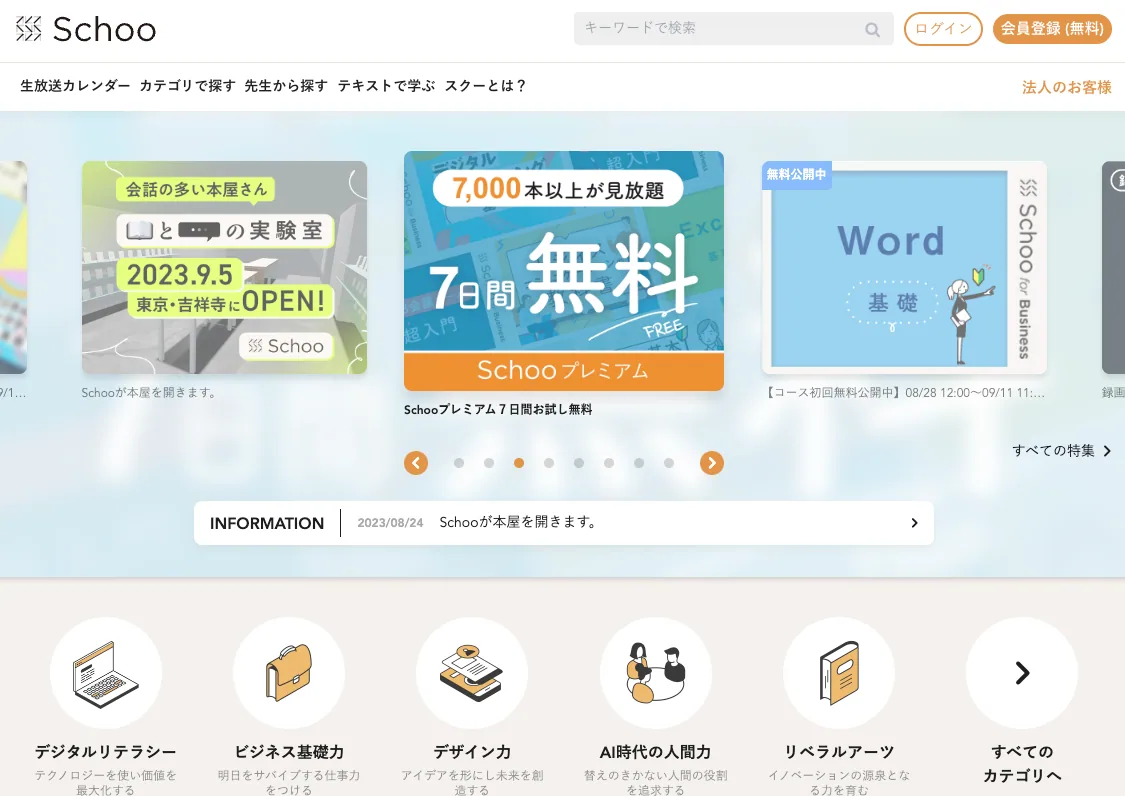The image size is (1125, 796).
Task: Select the fourth carousel dot
Action: pyautogui.click(x=549, y=463)
